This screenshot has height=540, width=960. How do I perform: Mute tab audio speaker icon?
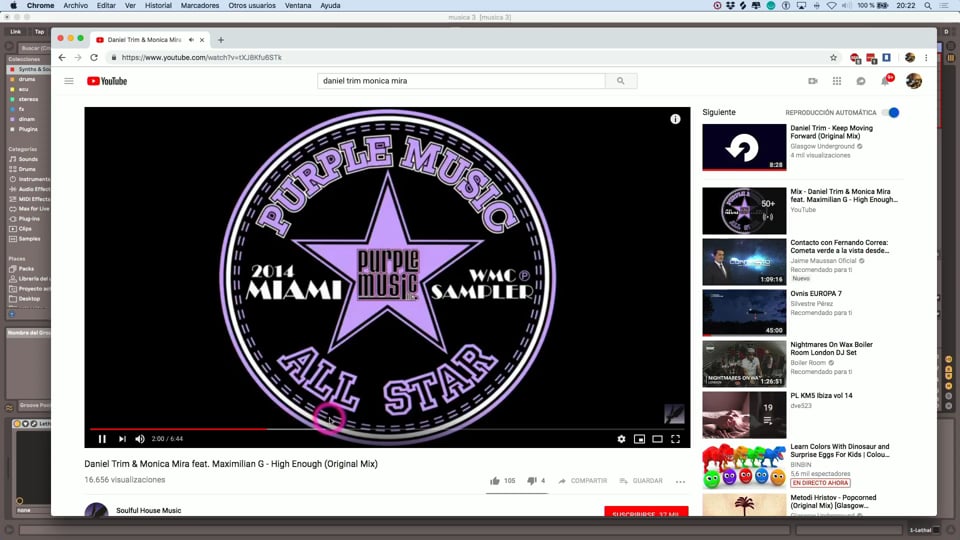click(191, 40)
